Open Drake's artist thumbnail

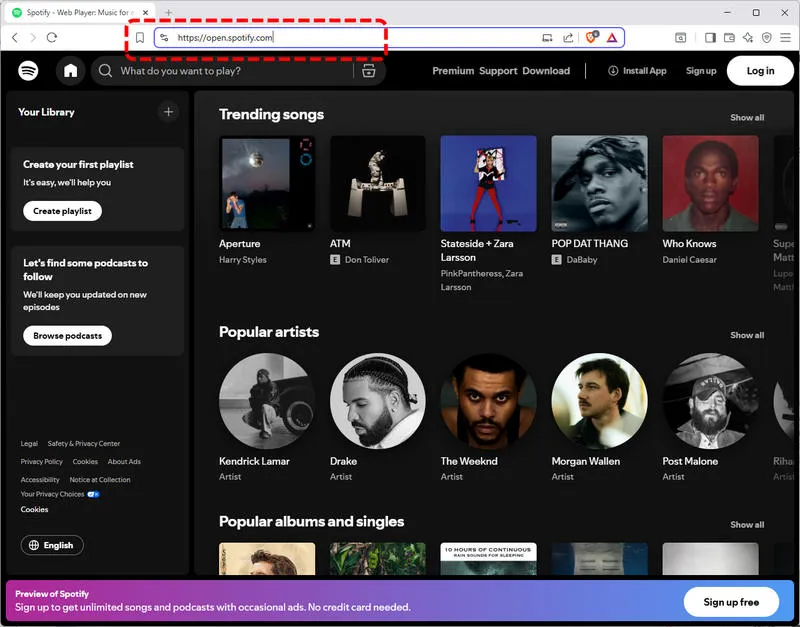(377, 400)
